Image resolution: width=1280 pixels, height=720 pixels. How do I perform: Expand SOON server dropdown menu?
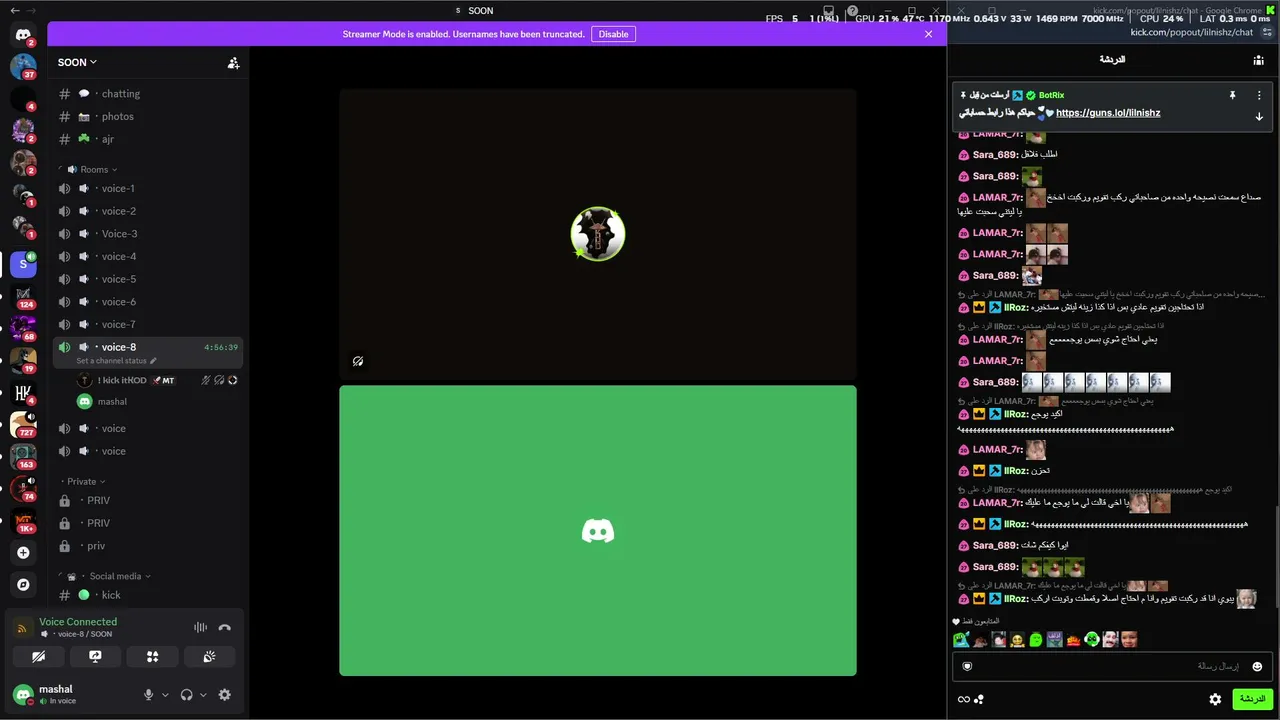(77, 62)
